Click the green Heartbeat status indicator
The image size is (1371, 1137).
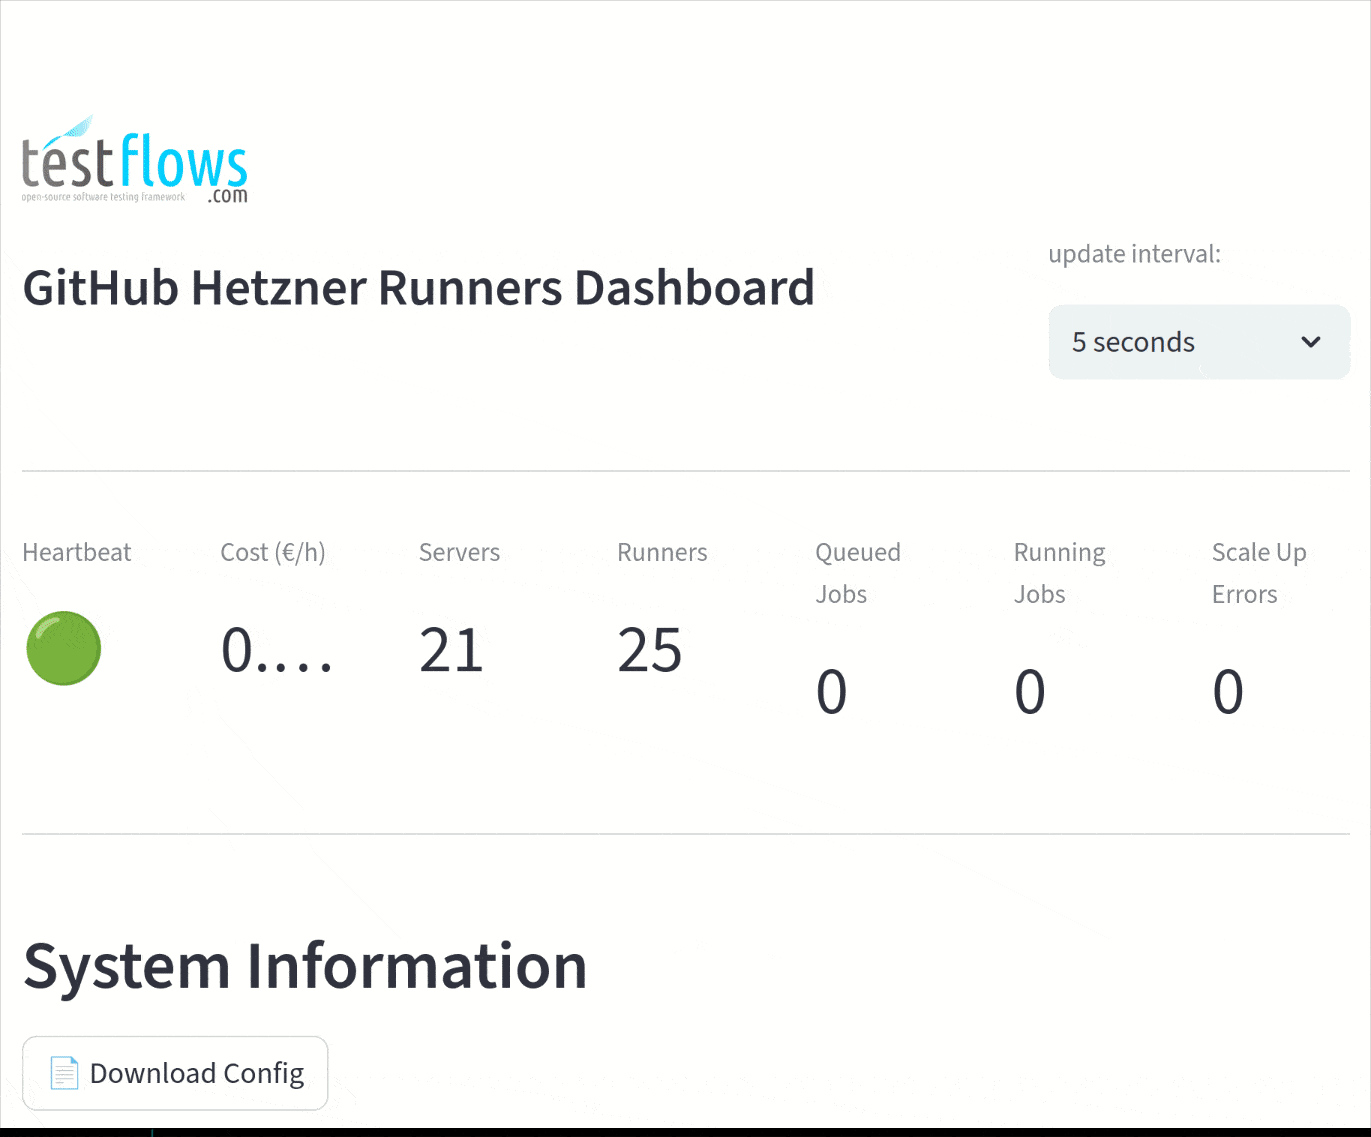click(63, 648)
